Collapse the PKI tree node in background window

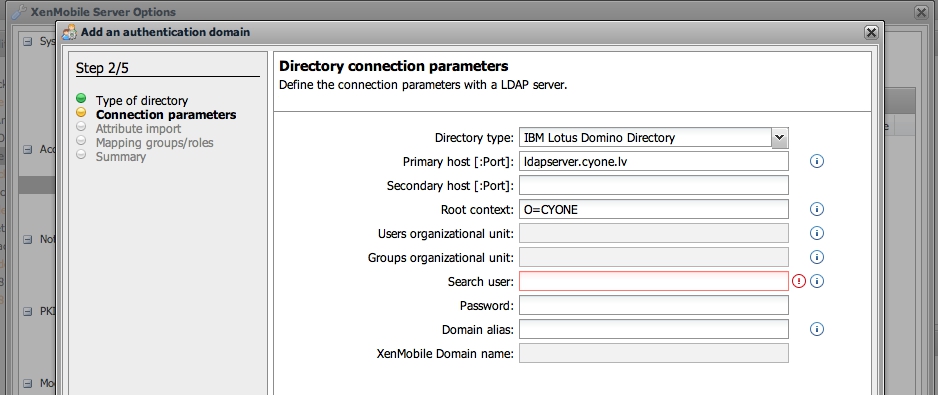28,311
